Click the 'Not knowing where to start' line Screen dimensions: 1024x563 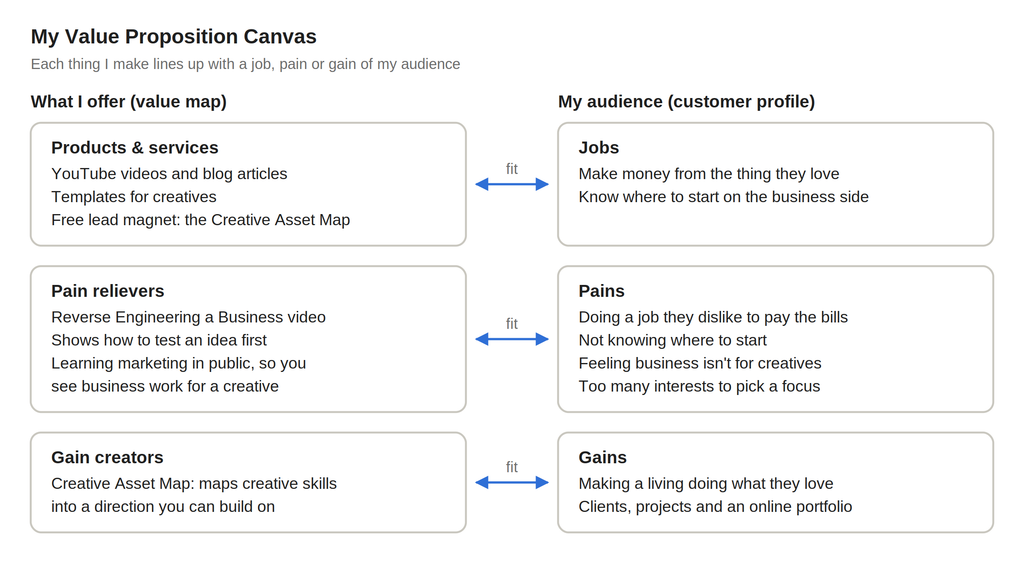point(673,340)
